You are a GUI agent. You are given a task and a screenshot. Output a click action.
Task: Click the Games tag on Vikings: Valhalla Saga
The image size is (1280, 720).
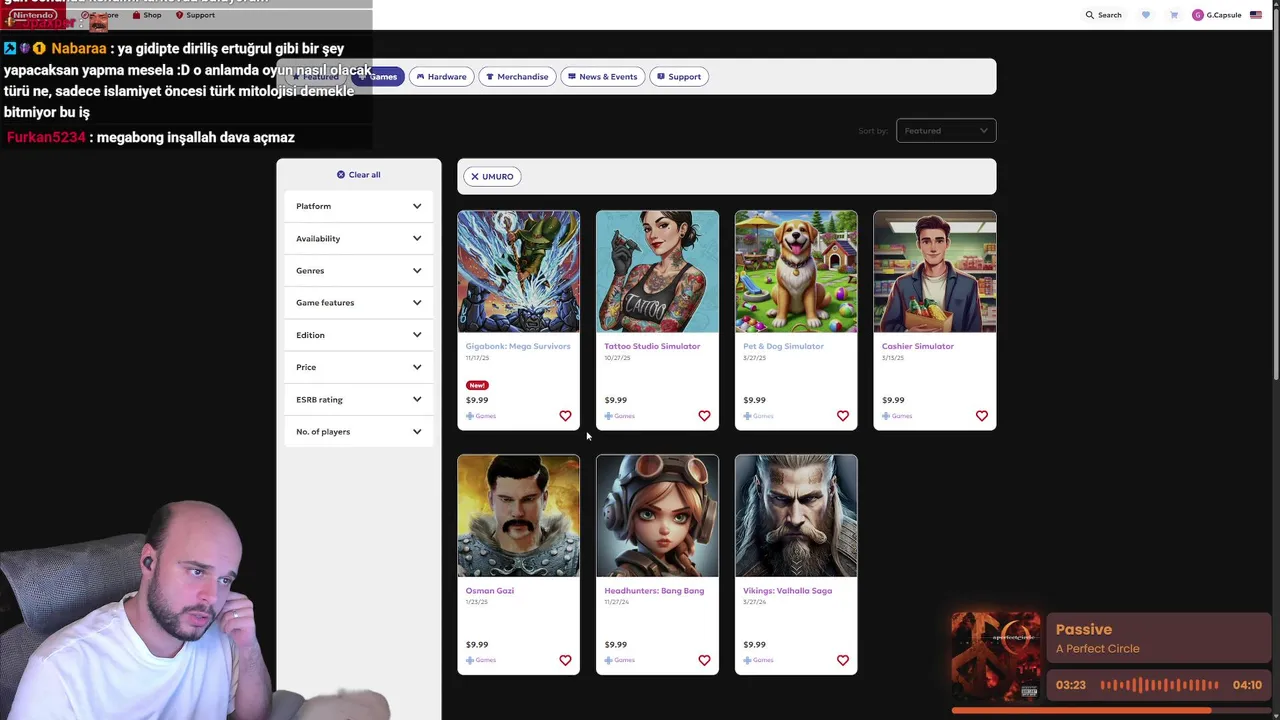tap(758, 660)
